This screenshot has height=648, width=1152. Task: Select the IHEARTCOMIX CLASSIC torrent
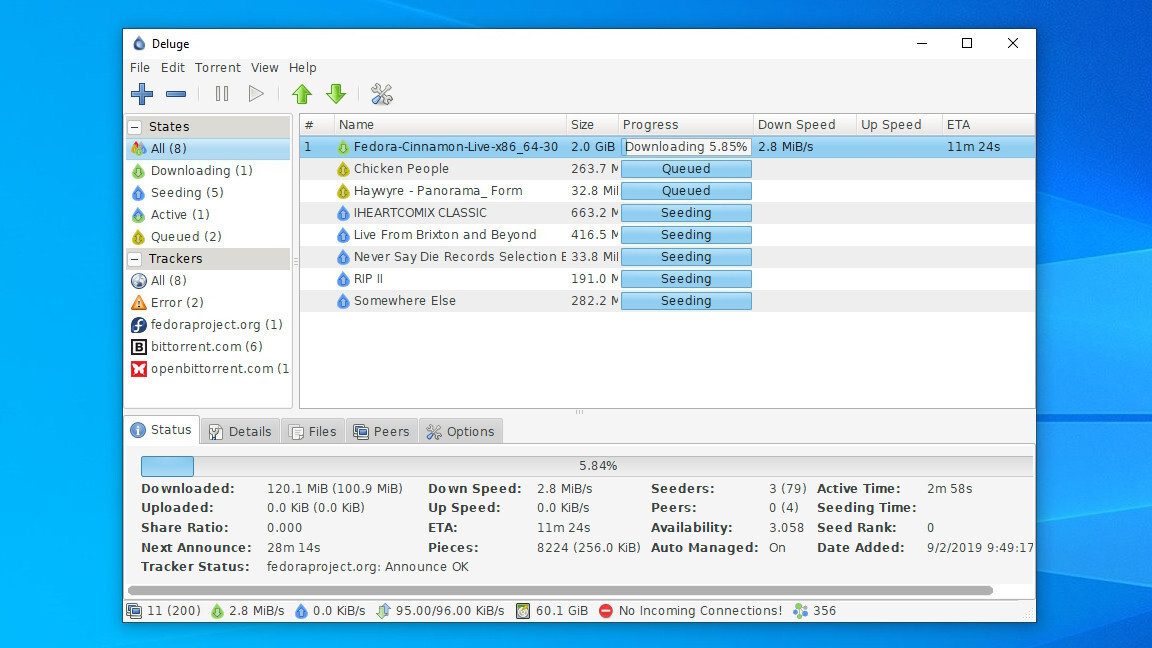(x=667, y=213)
